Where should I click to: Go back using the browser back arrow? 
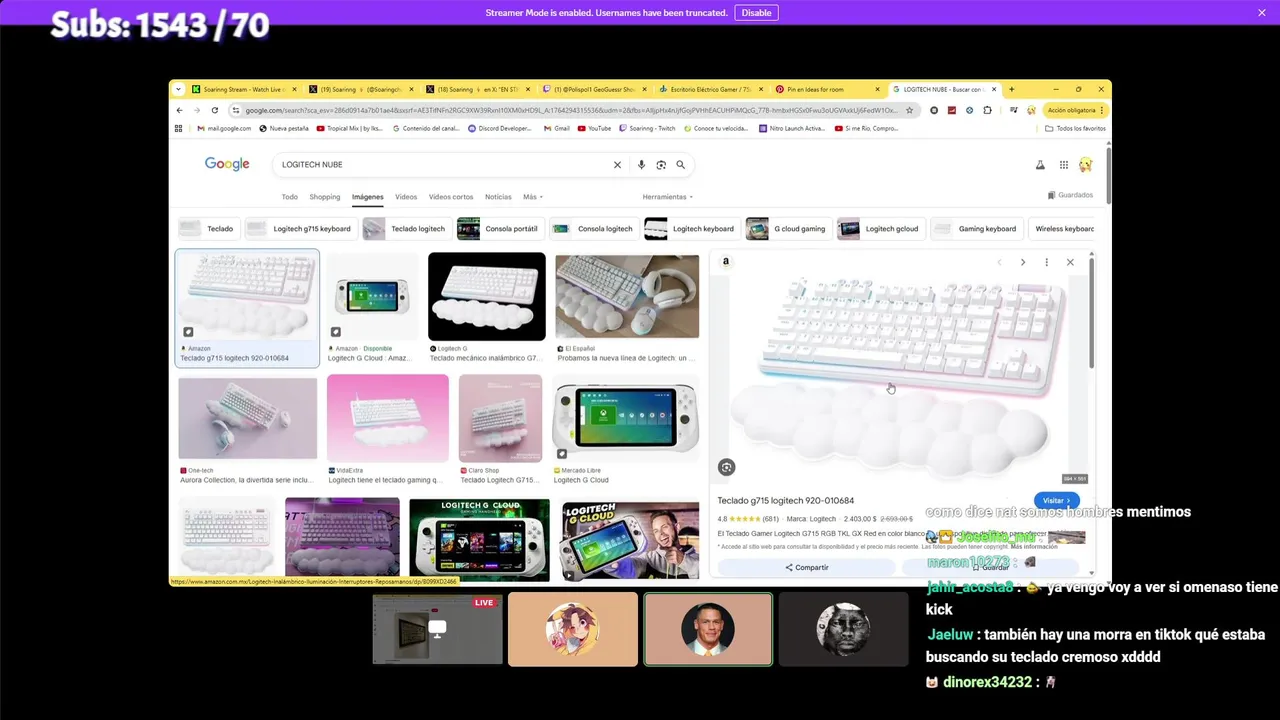pos(179,110)
